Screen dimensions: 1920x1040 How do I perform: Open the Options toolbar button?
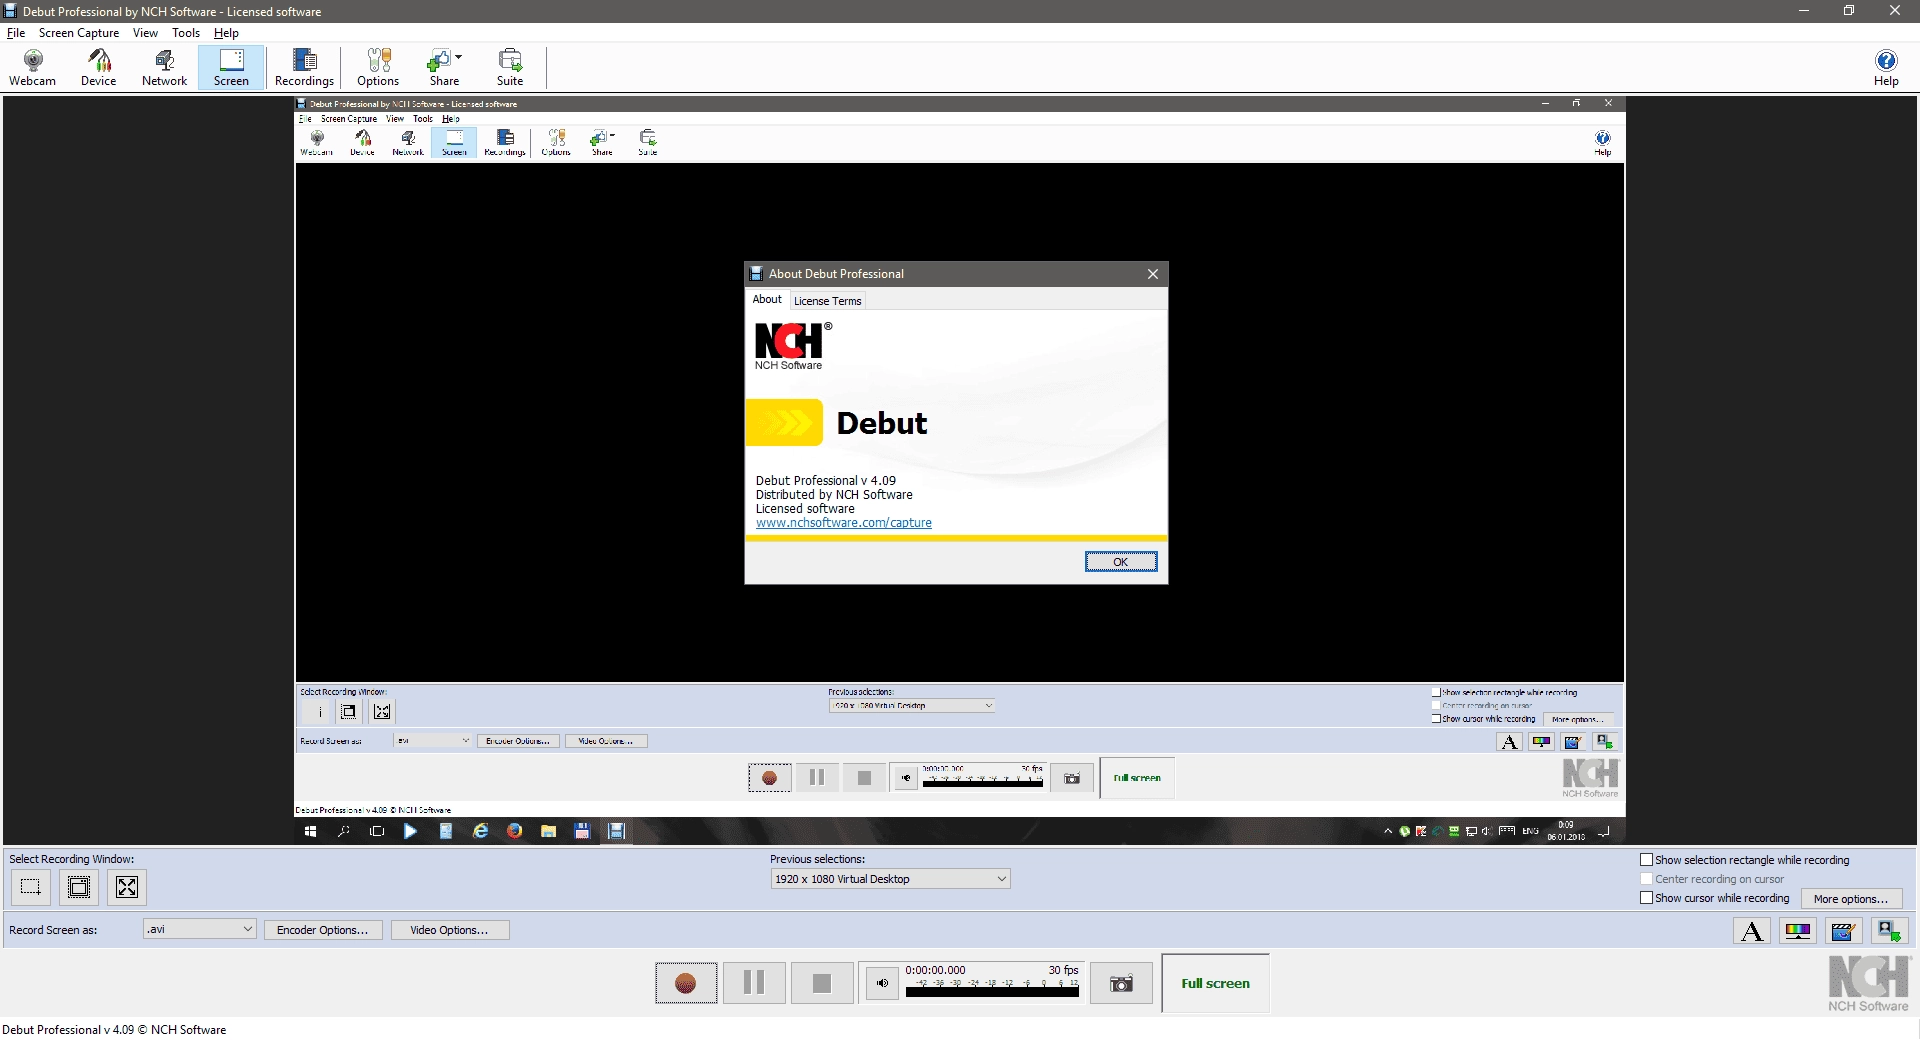(x=378, y=68)
